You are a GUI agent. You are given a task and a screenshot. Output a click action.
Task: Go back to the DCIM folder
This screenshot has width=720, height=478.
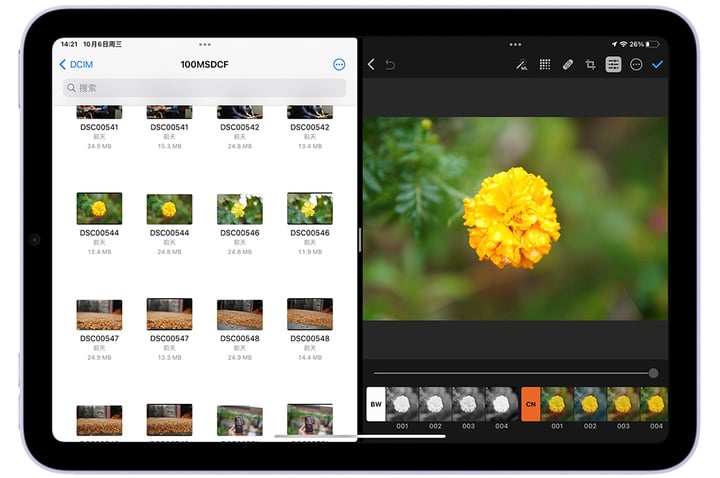77,65
